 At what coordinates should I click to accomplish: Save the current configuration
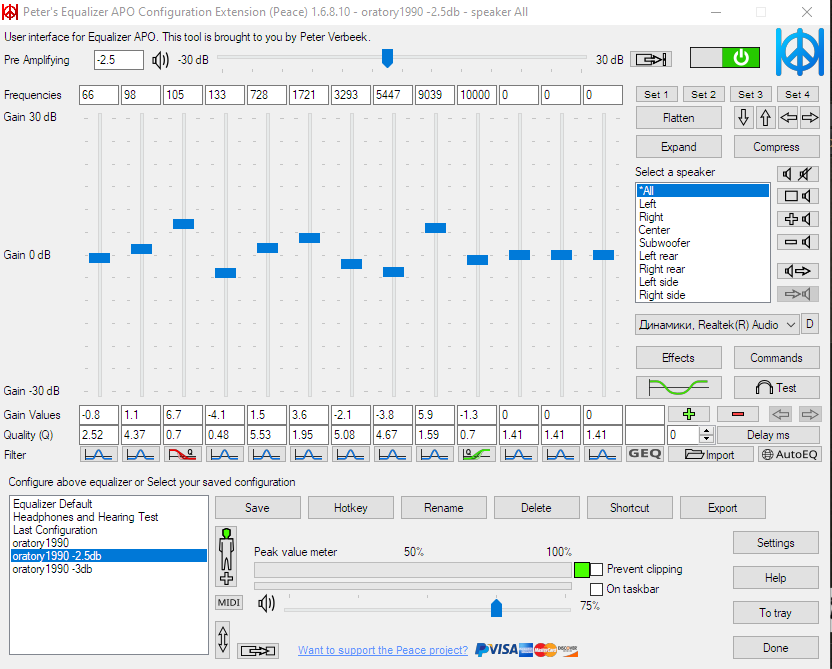click(x=257, y=508)
